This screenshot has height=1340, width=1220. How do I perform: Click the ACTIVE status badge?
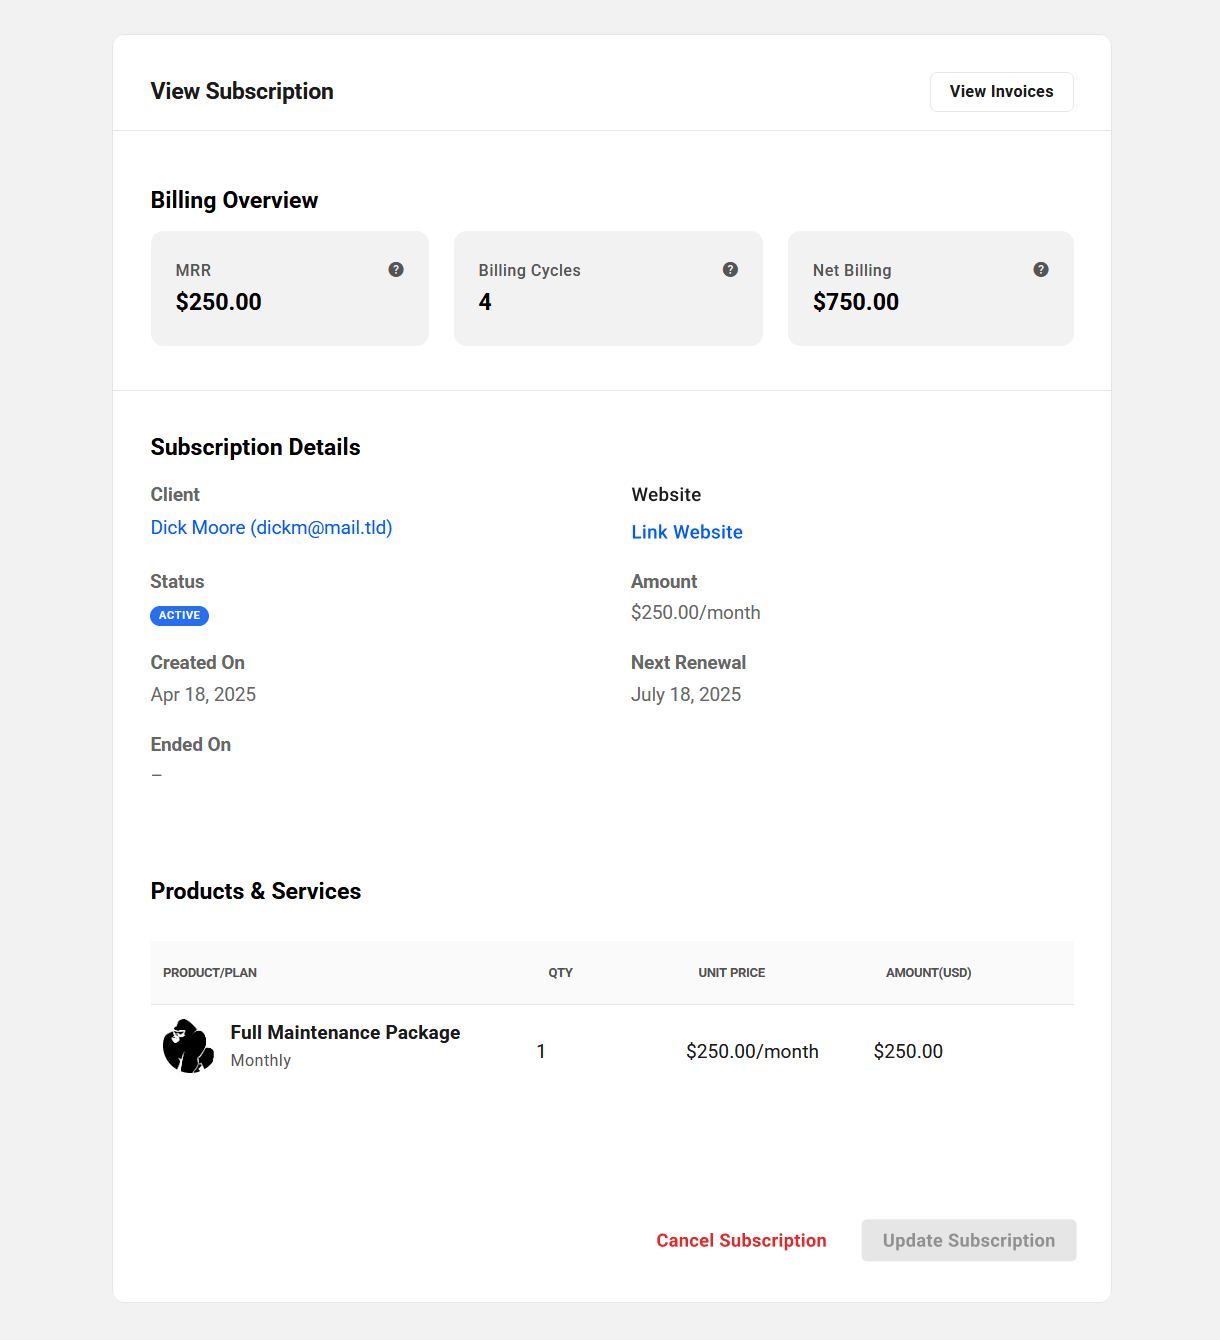(x=180, y=616)
